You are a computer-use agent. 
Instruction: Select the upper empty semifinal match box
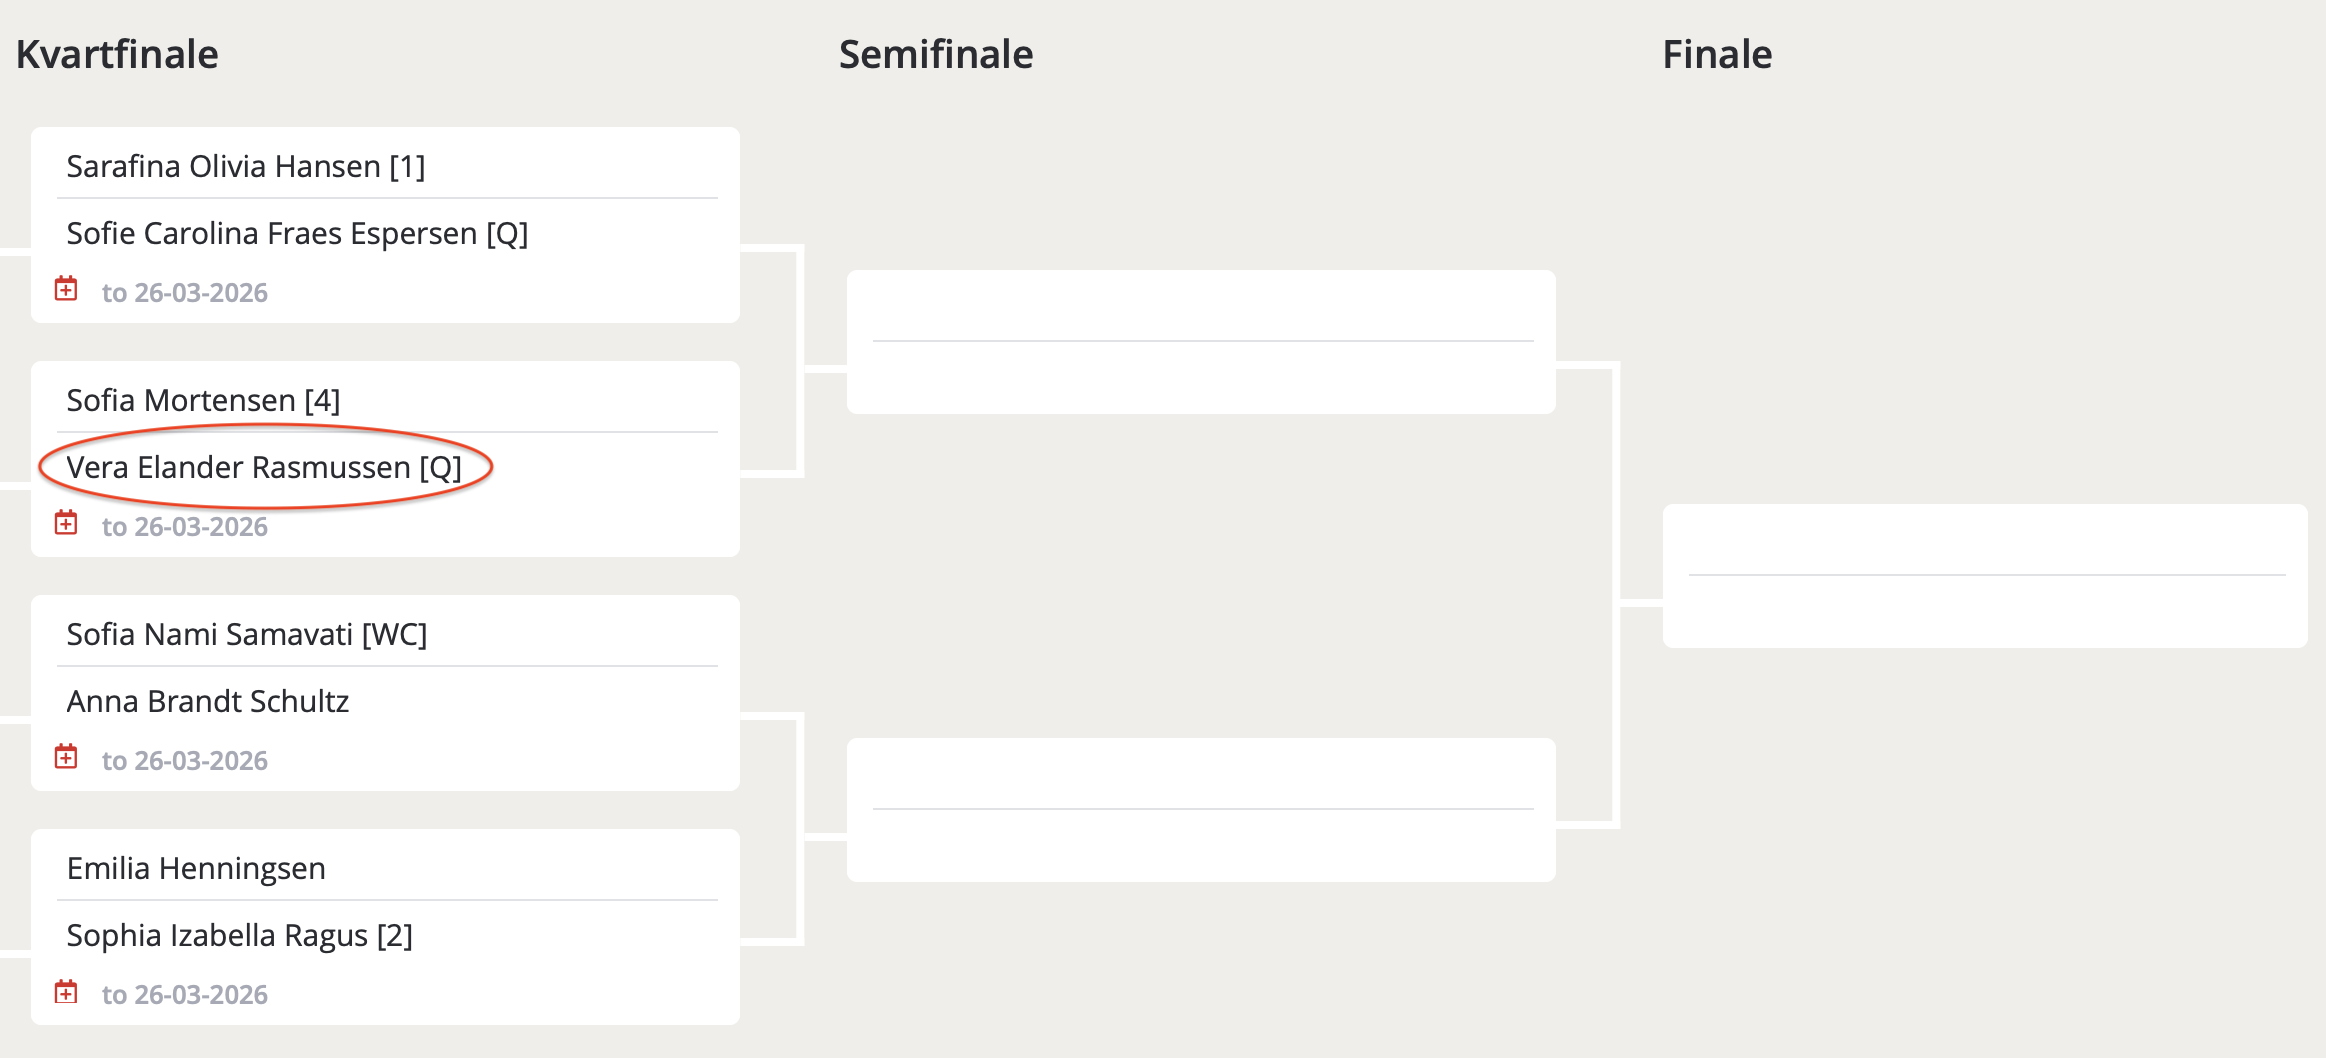coord(1201,342)
